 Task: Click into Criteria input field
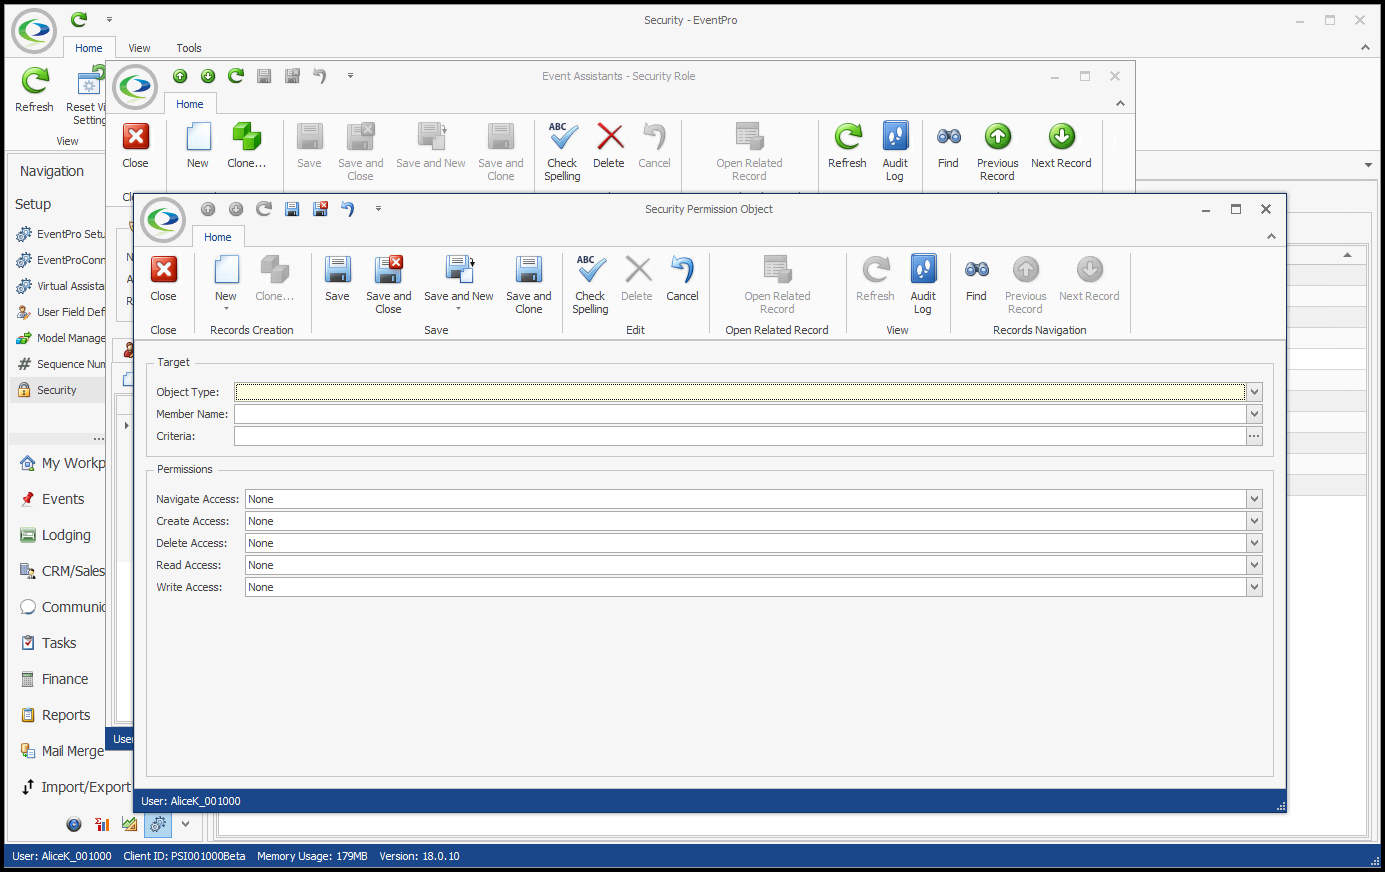coord(740,436)
